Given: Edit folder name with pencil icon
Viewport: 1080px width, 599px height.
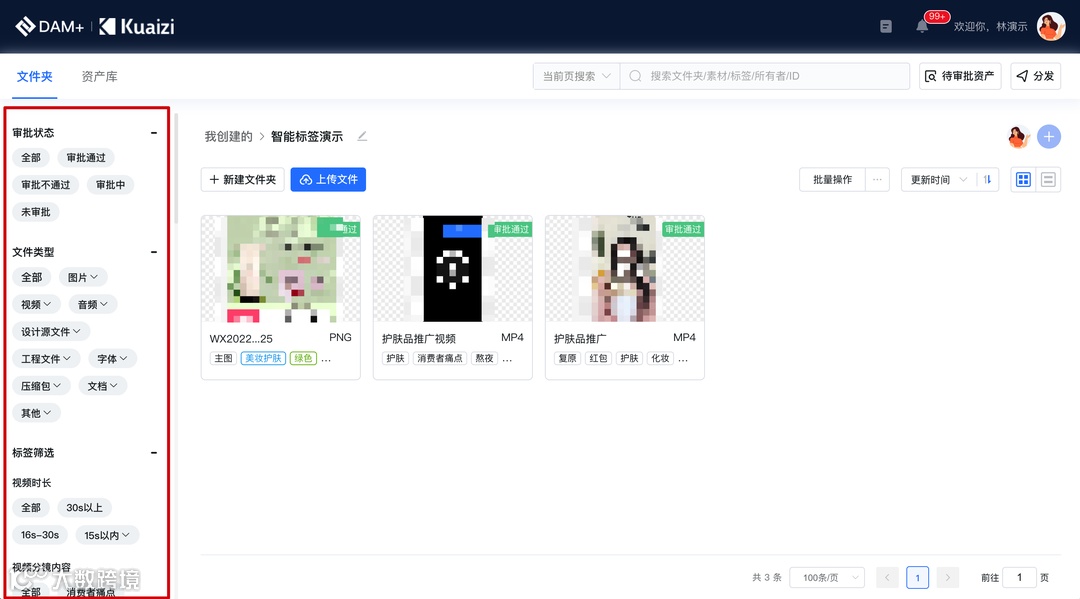Looking at the screenshot, I should coord(362,136).
